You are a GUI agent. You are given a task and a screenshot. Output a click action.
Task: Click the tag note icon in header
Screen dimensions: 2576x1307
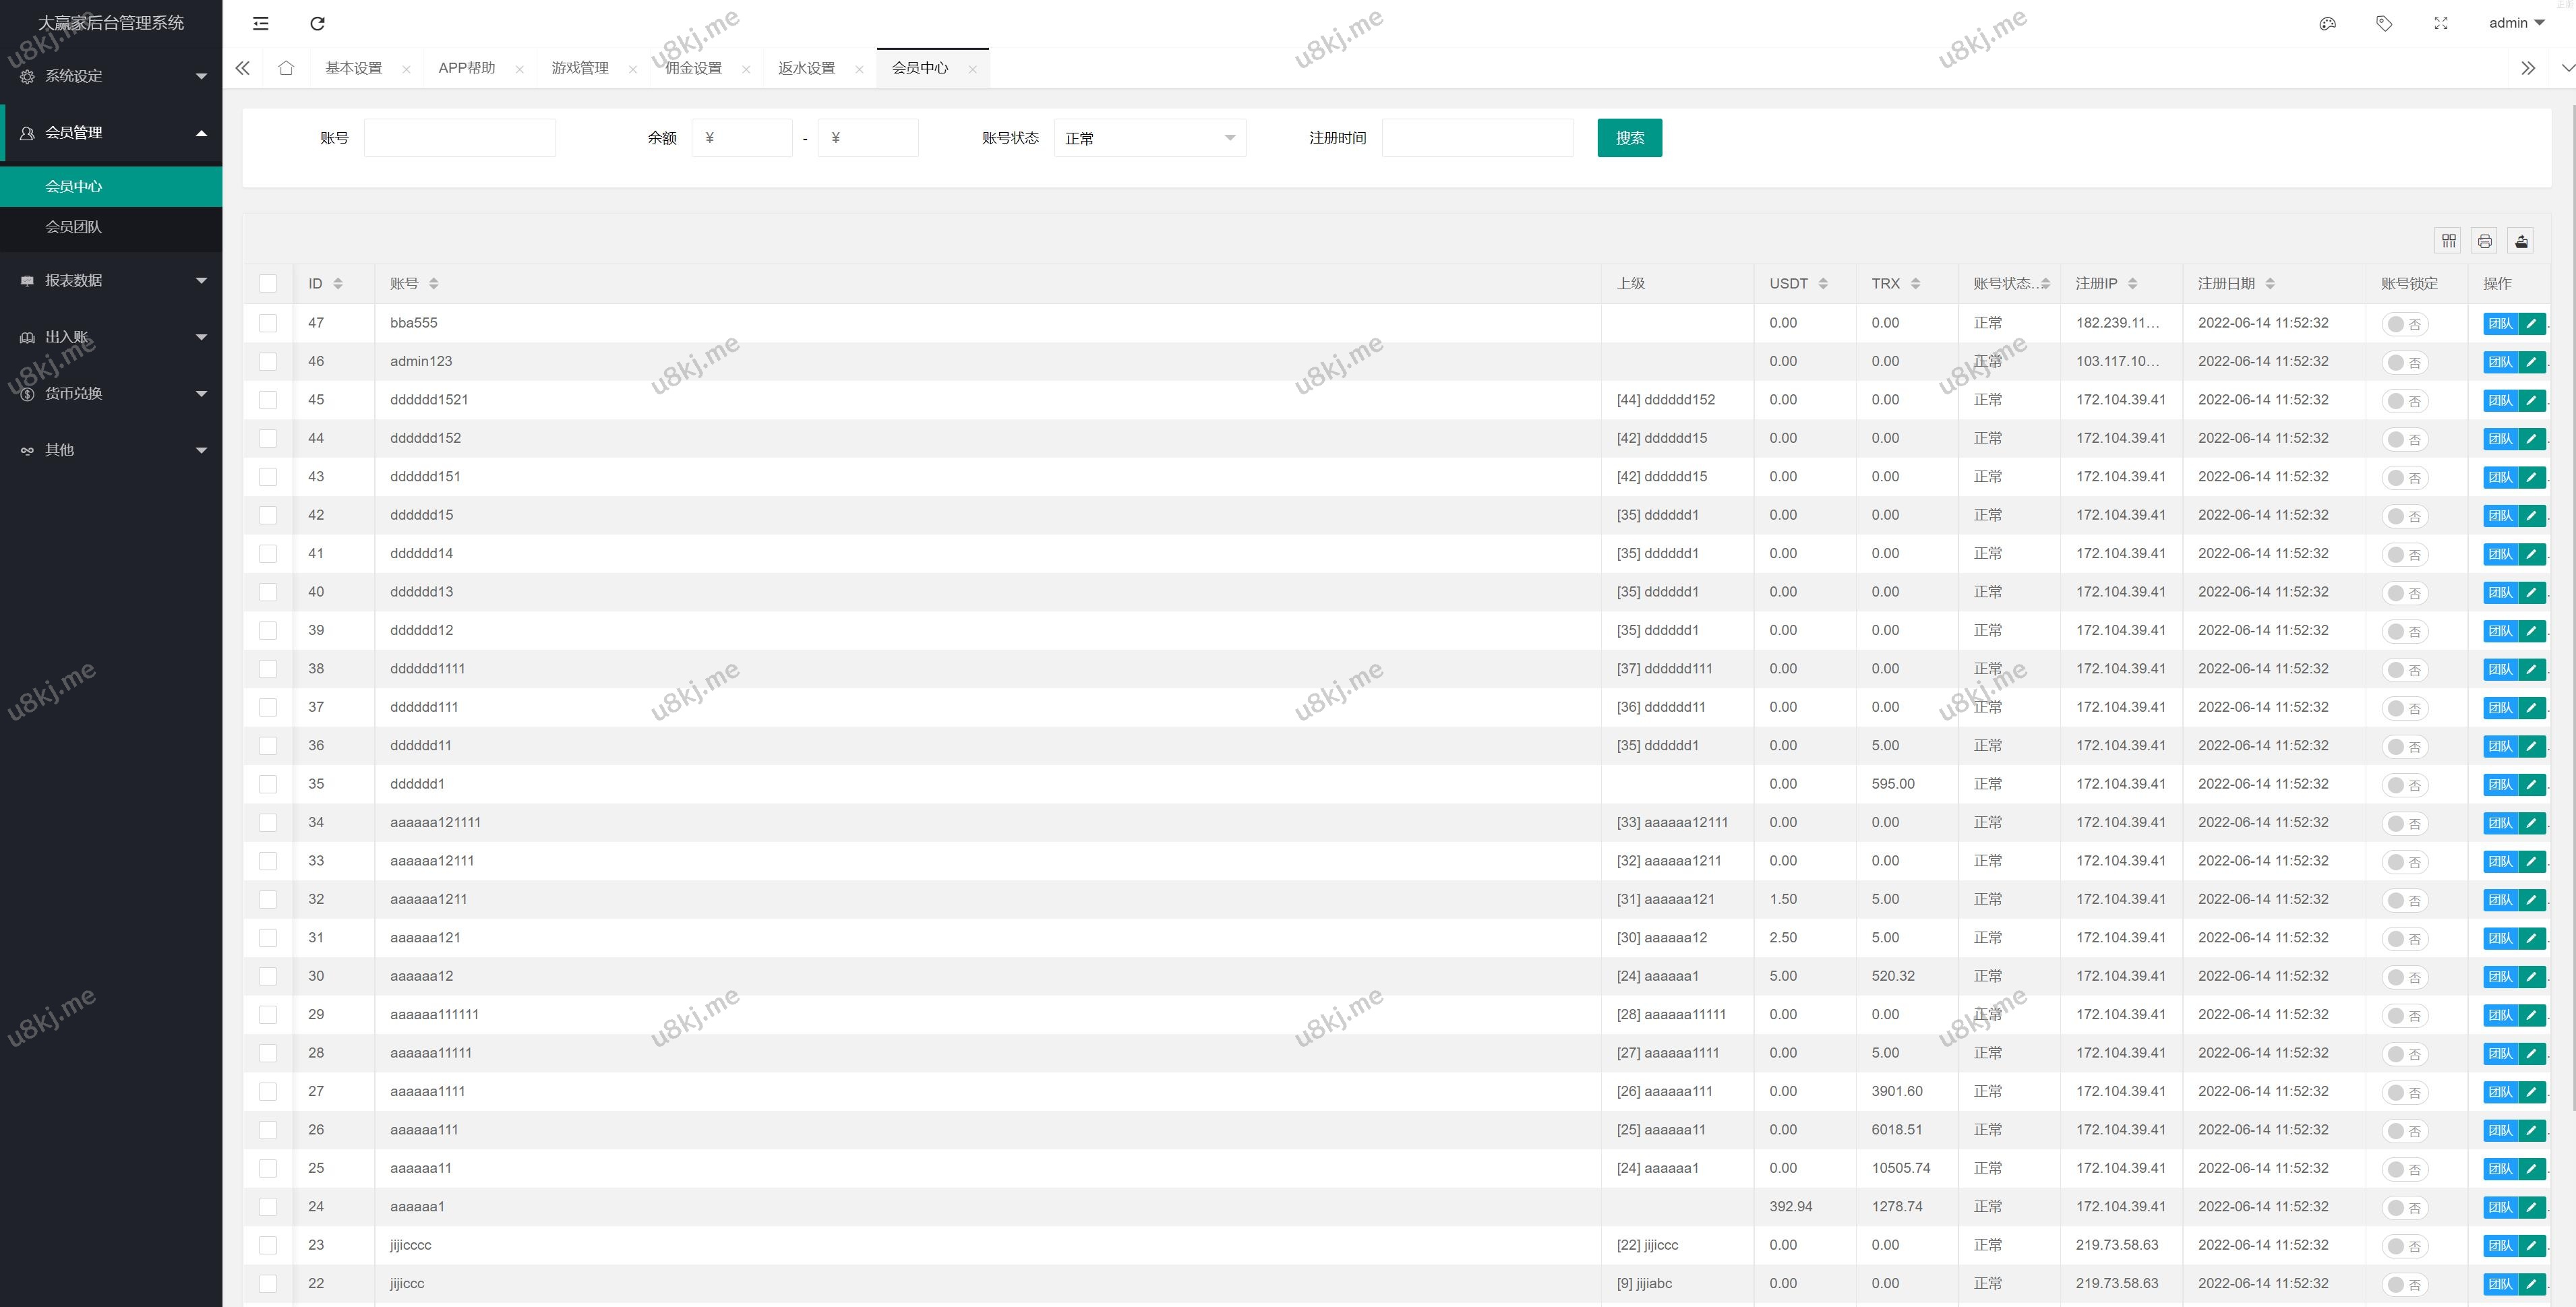(x=2384, y=23)
